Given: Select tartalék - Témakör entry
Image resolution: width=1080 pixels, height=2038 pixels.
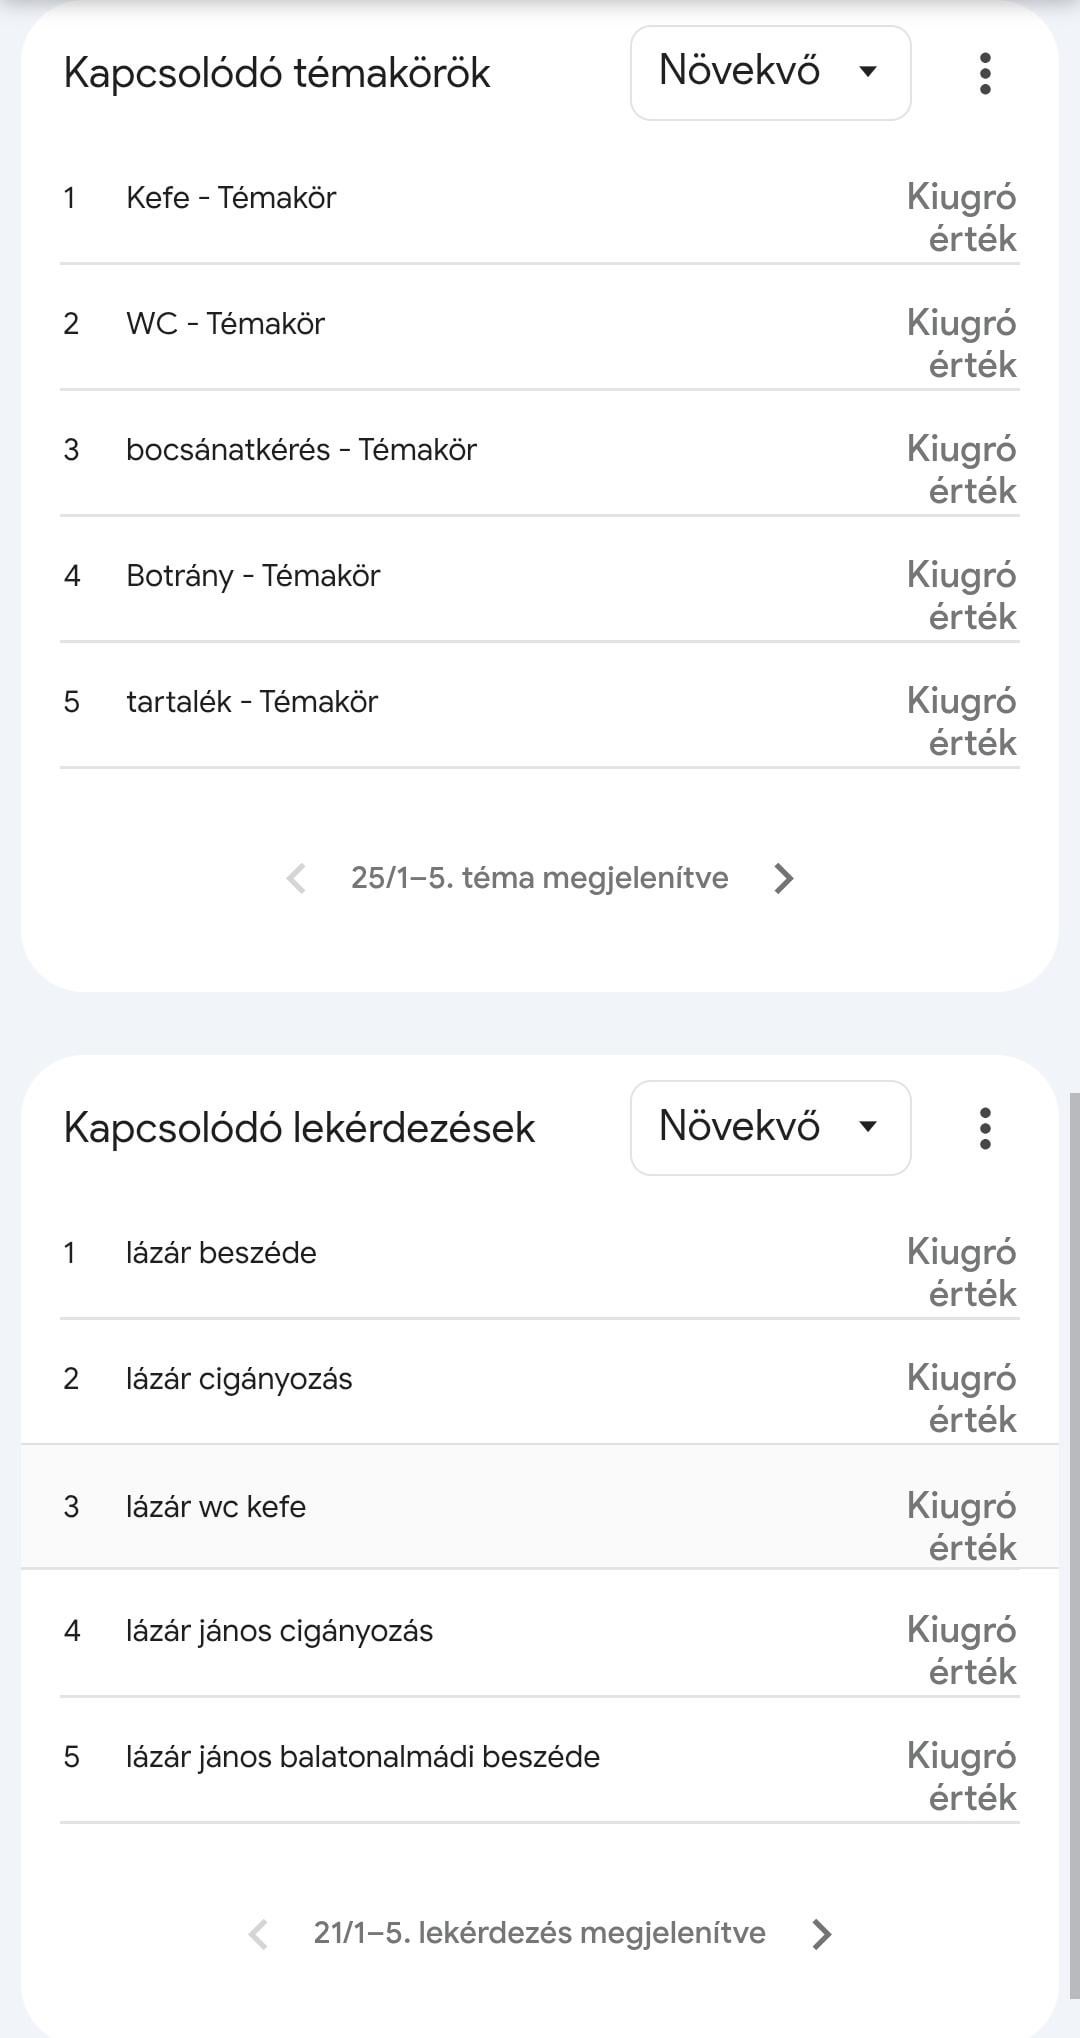Looking at the screenshot, I should 252,702.
